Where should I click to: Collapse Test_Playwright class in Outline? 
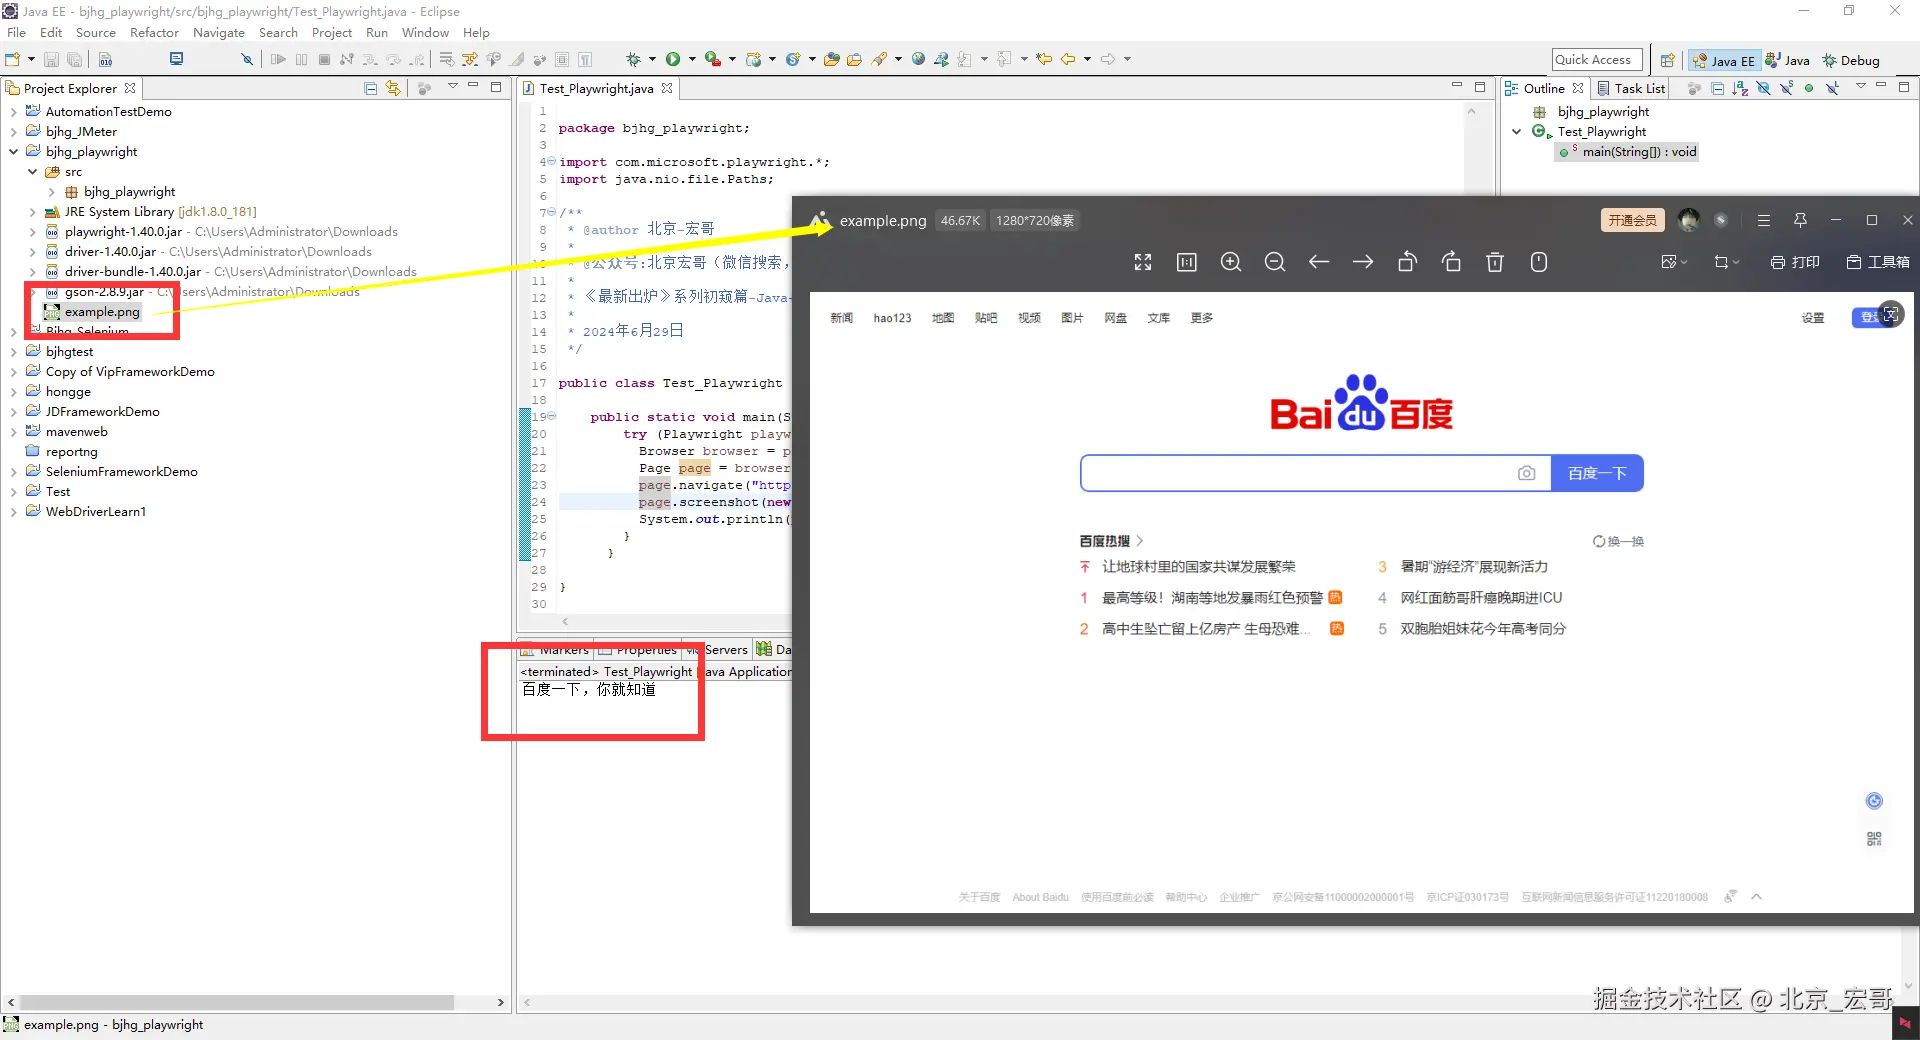point(1517,132)
